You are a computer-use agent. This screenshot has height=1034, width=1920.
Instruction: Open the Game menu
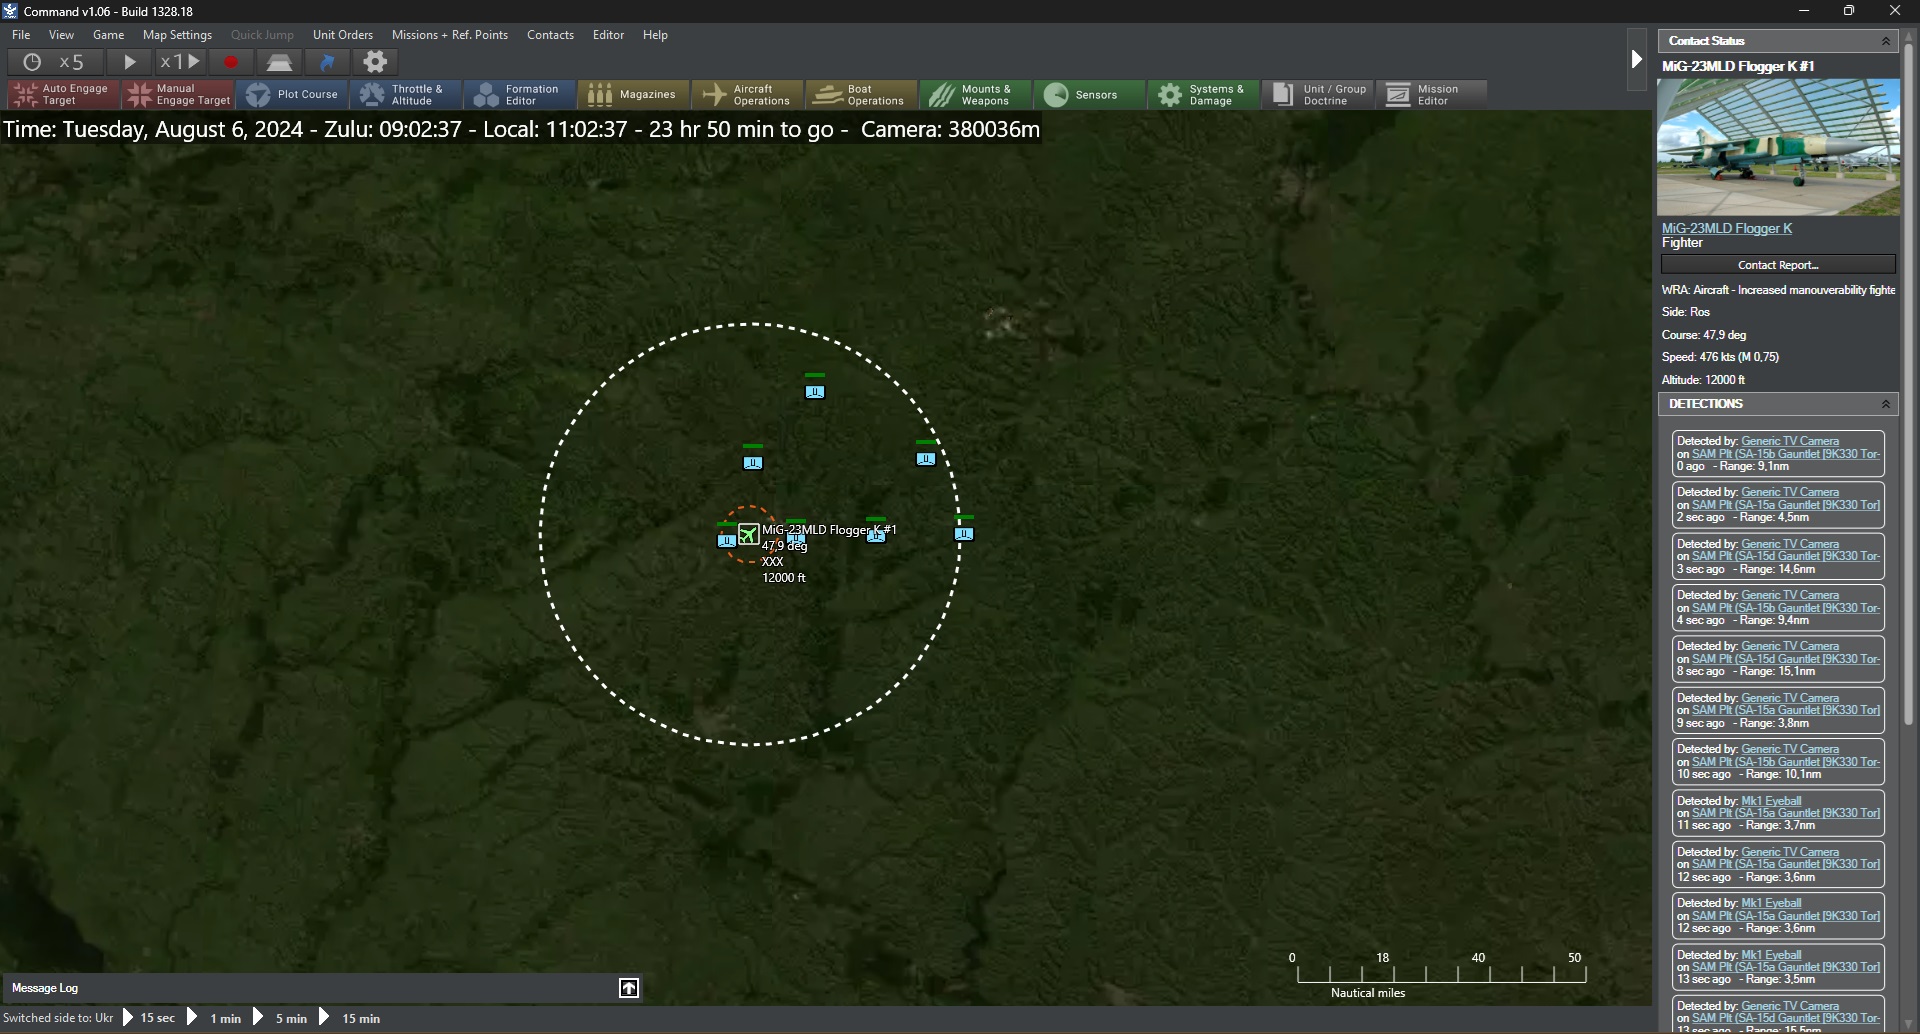point(109,35)
